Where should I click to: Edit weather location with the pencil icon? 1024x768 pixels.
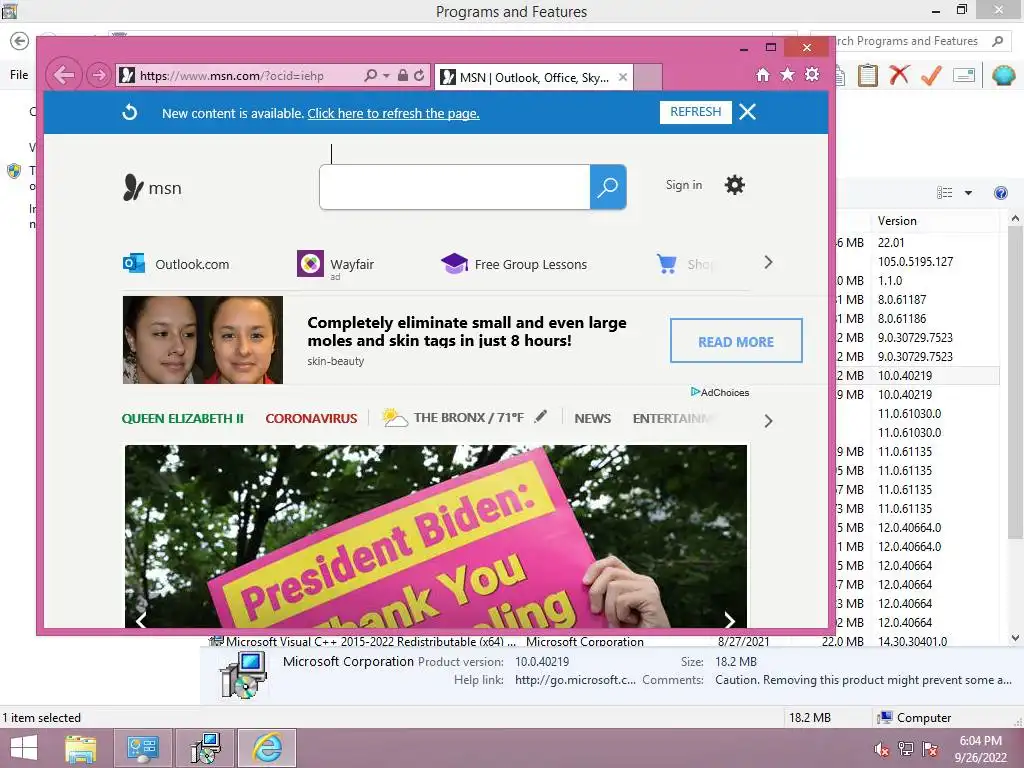[x=541, y=416]
